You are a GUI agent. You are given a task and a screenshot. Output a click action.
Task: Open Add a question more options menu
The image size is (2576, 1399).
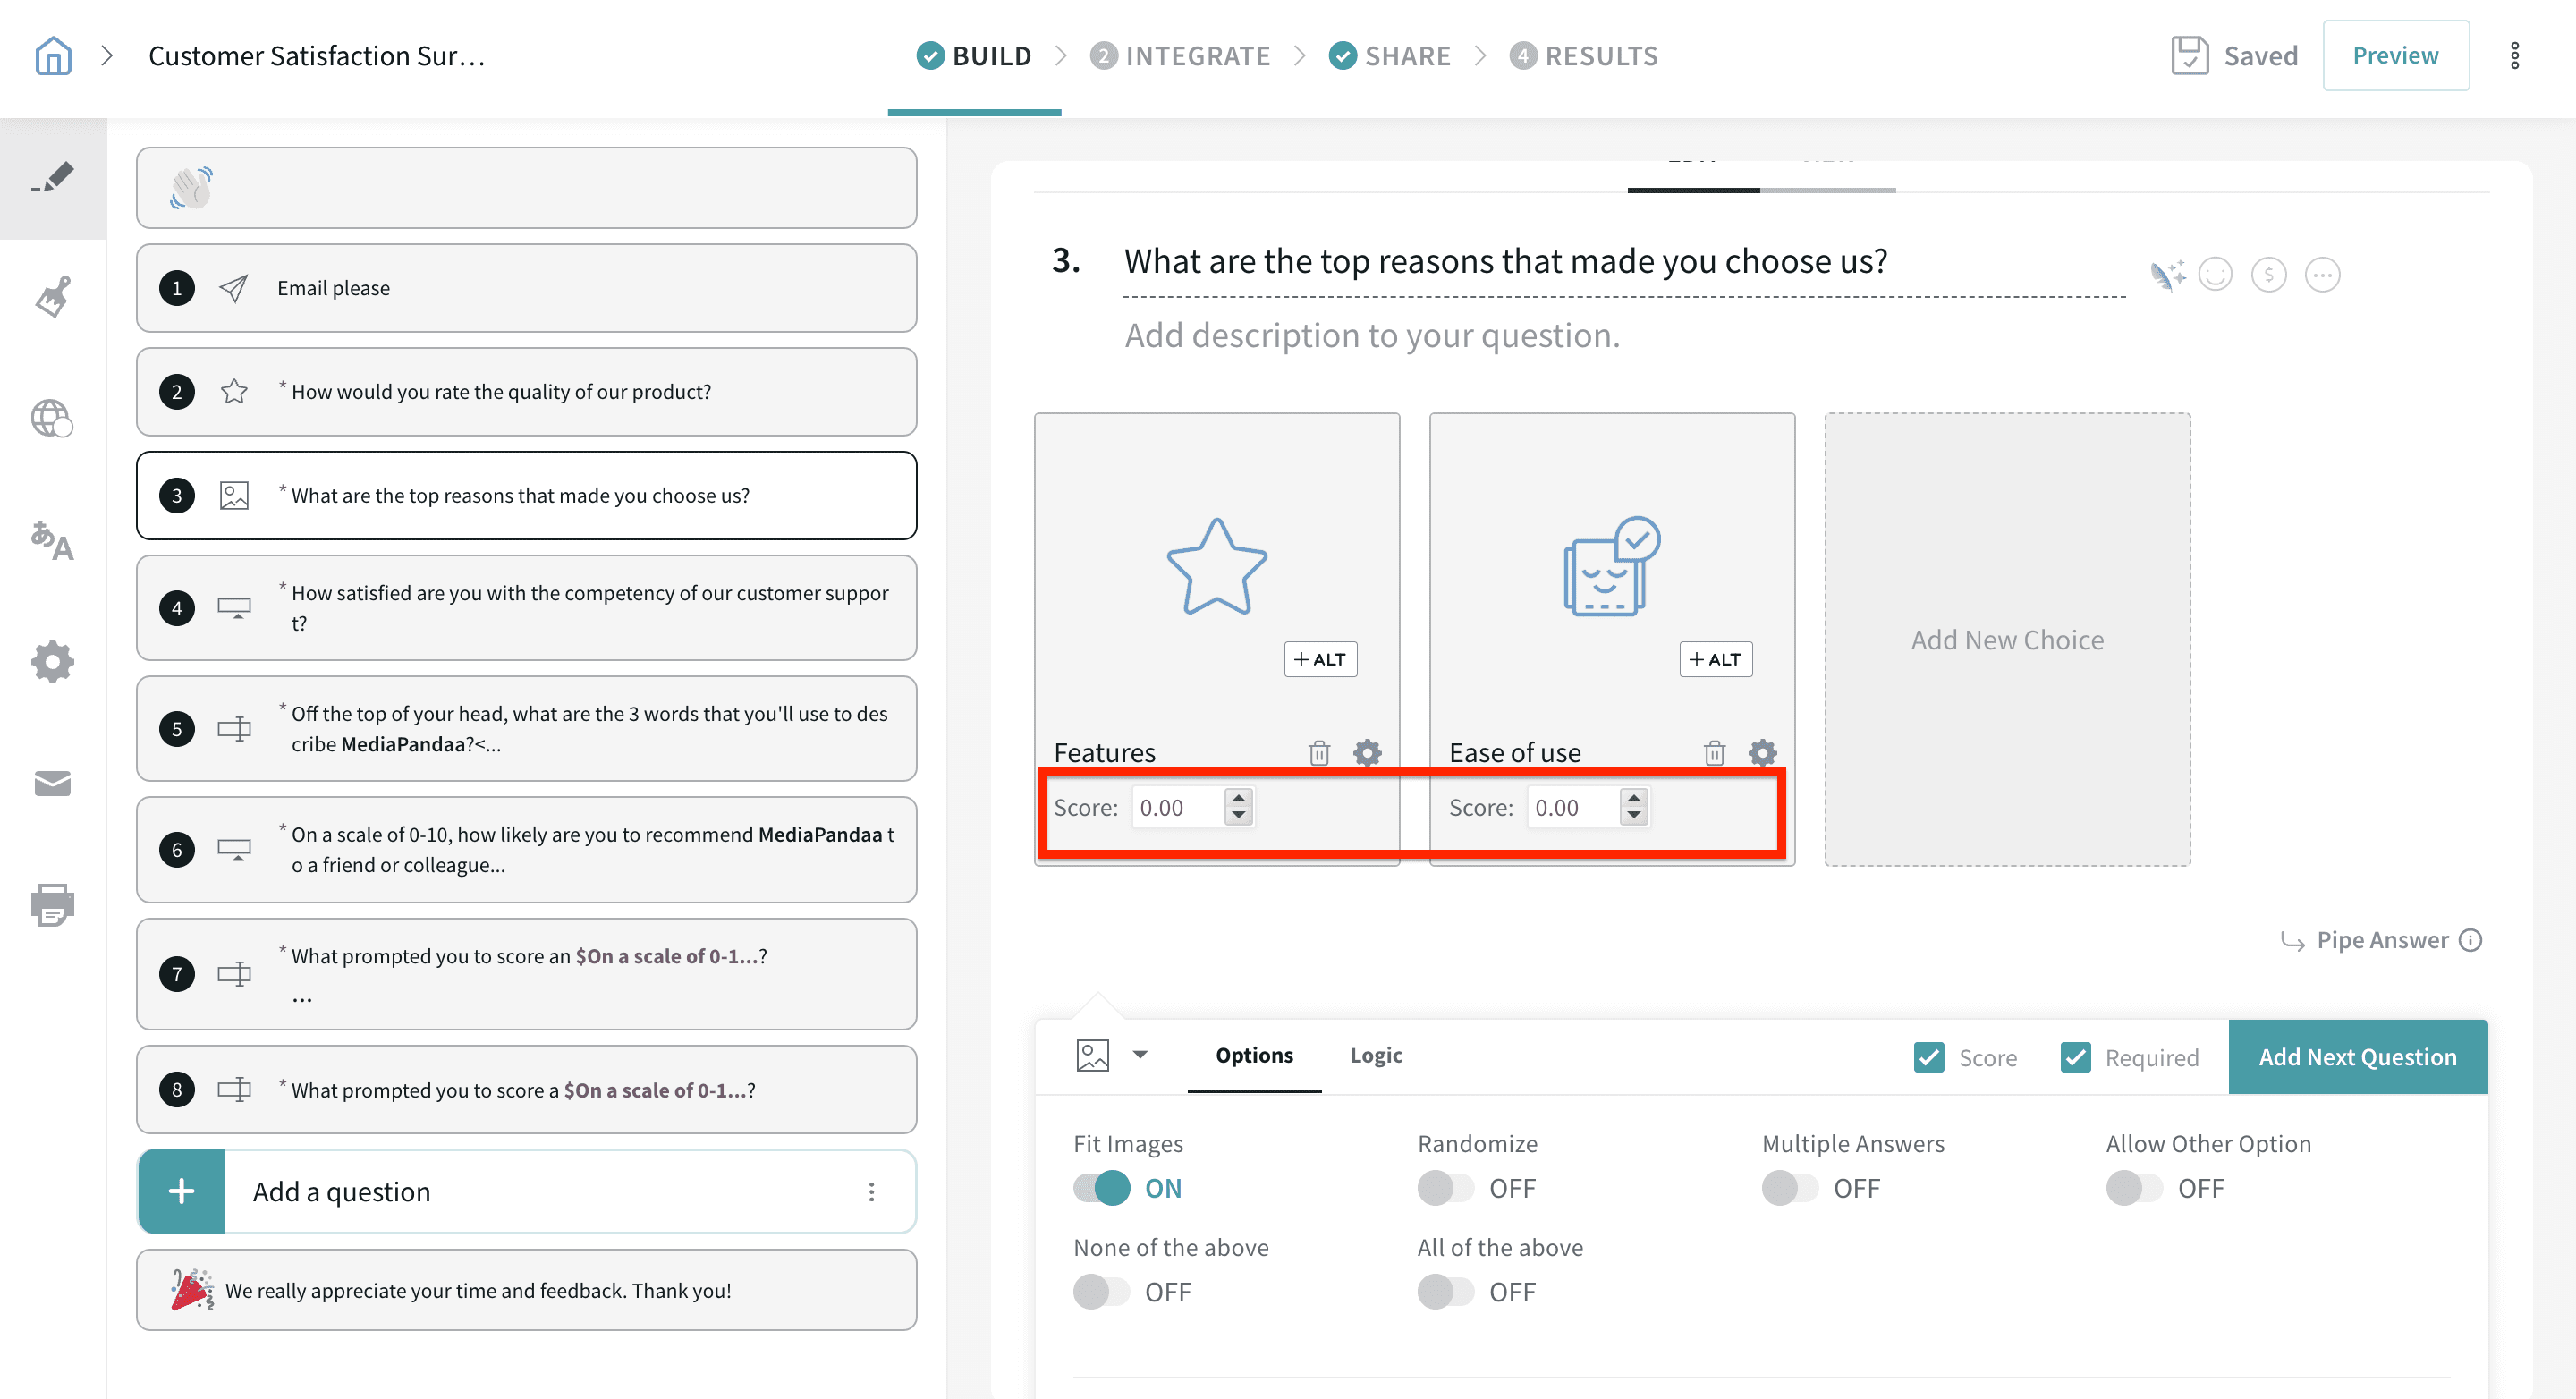(x=872, y=1191)
